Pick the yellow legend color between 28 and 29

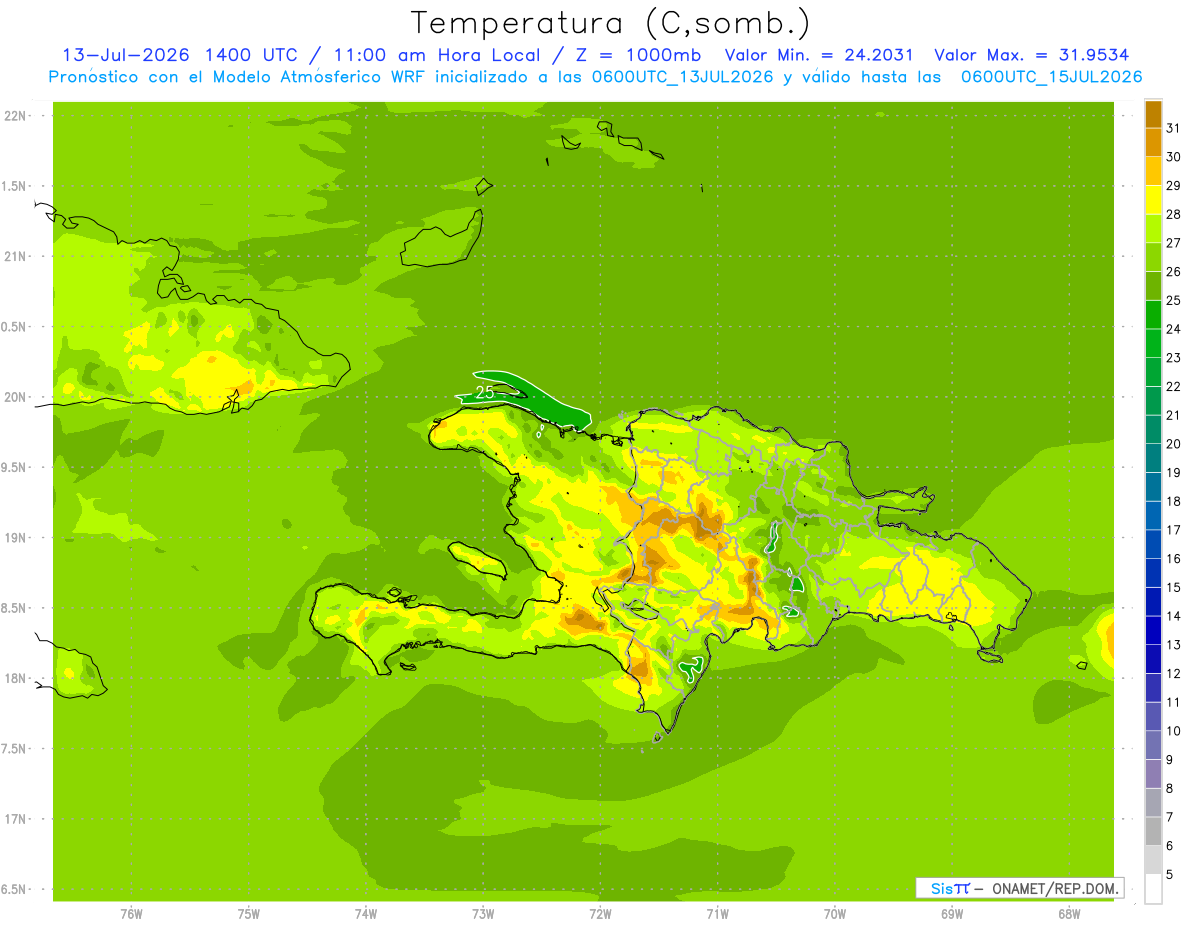1153,200
